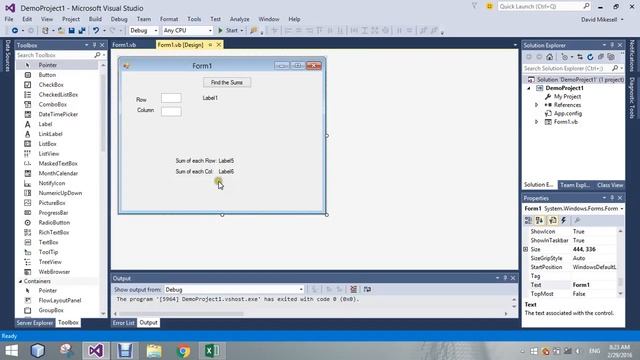The image size is (640, 360).
Task: Show Events lightning icon in Properties
Action: 564,220
